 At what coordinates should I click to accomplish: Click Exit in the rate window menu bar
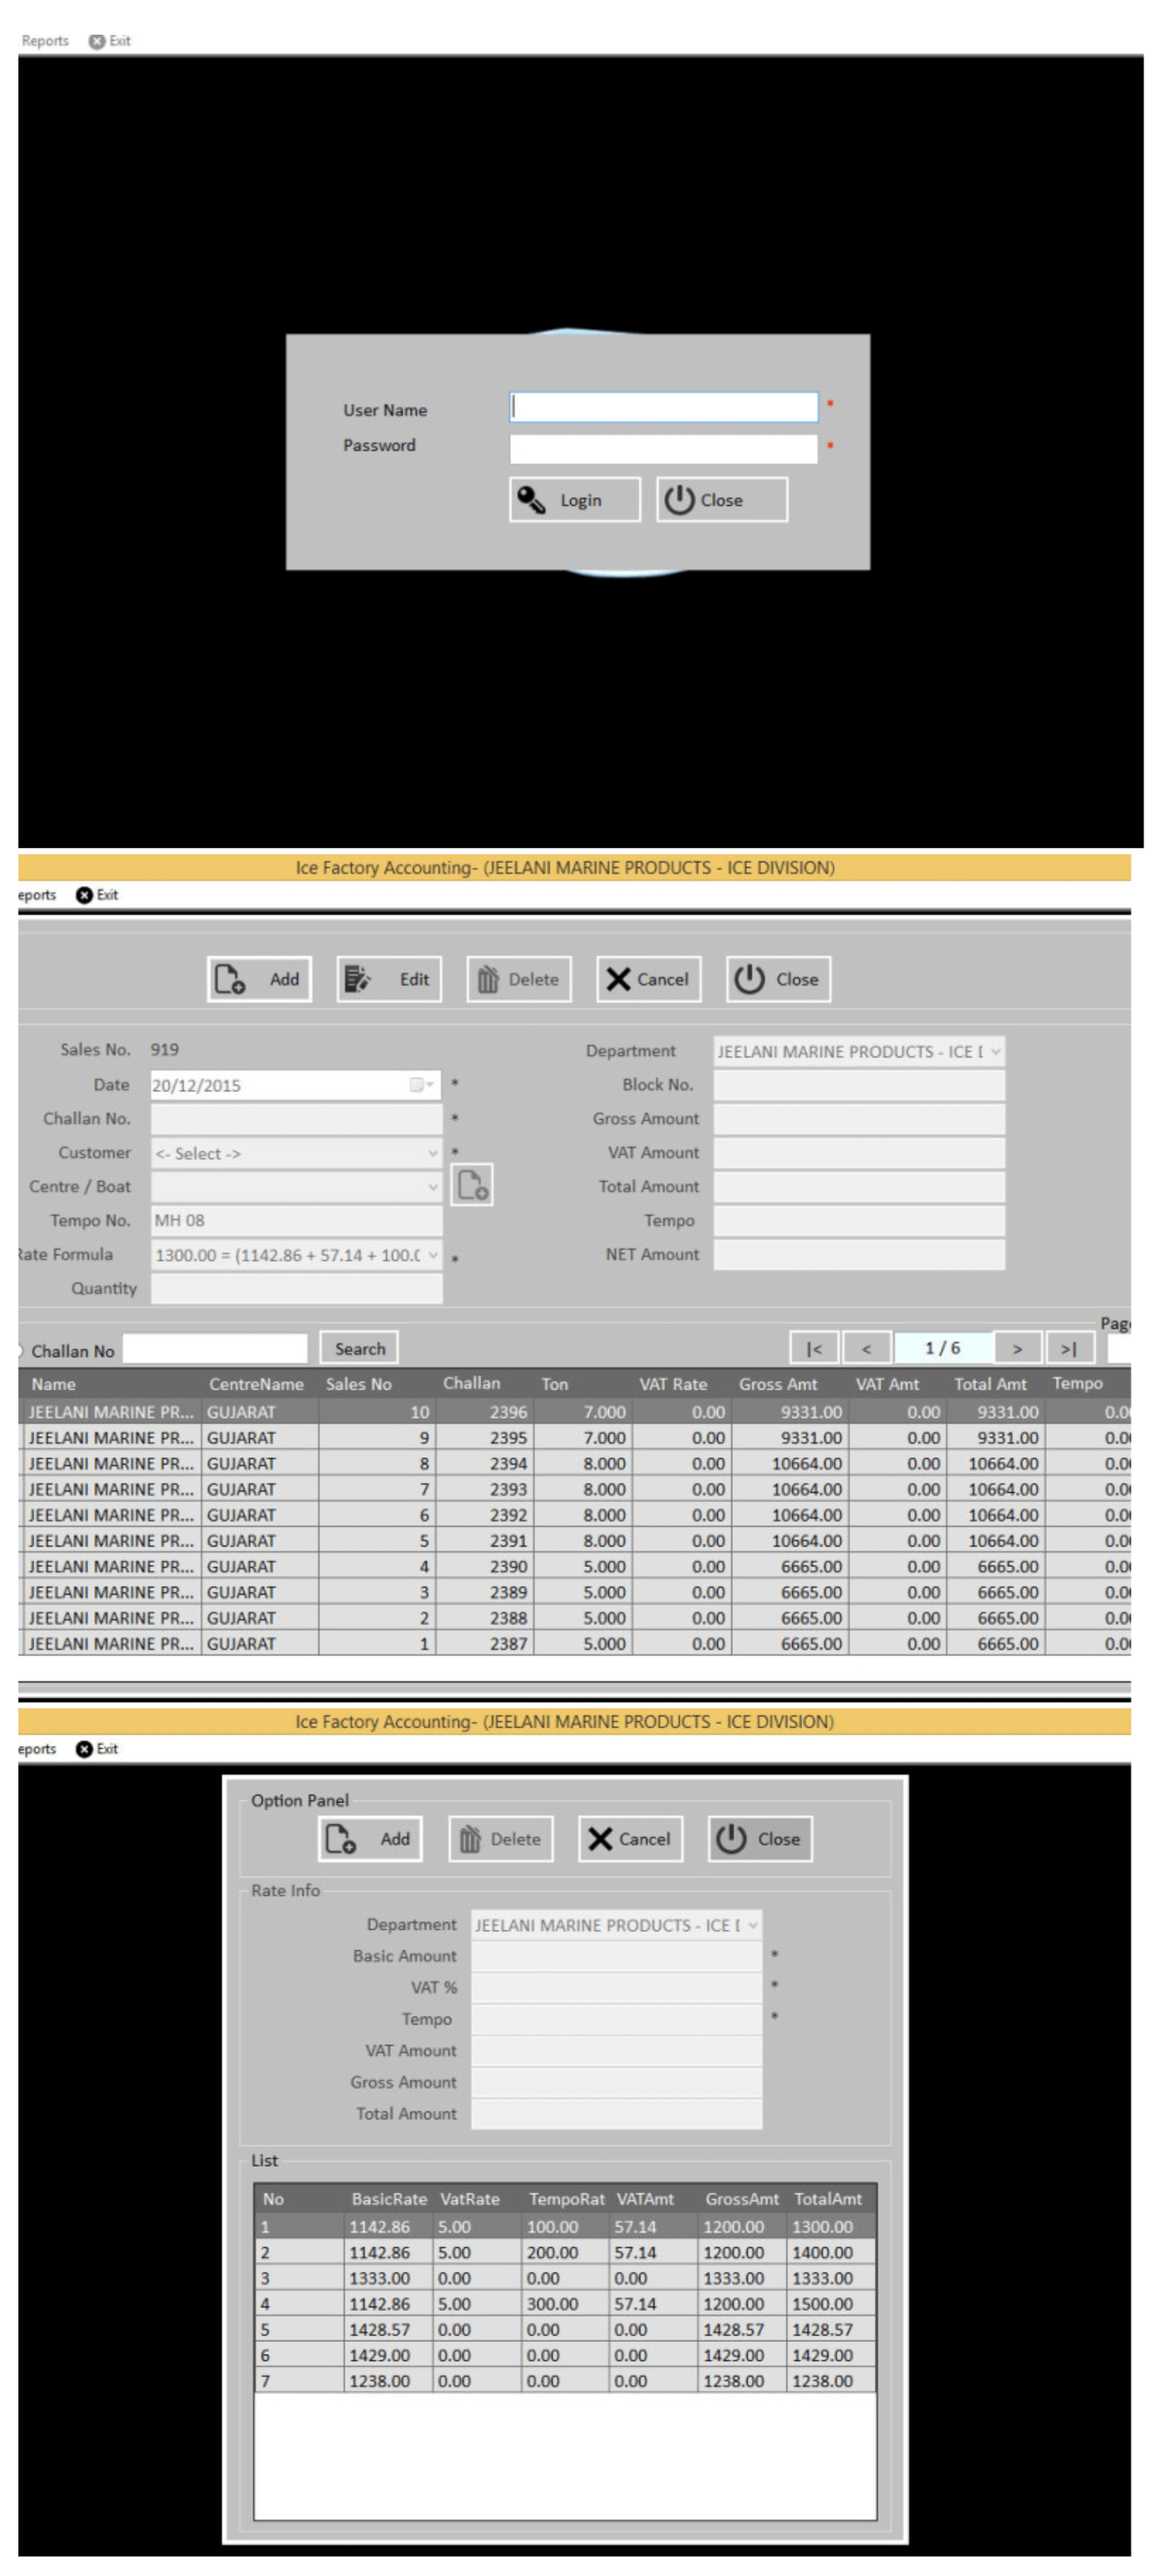(97, 1749)
